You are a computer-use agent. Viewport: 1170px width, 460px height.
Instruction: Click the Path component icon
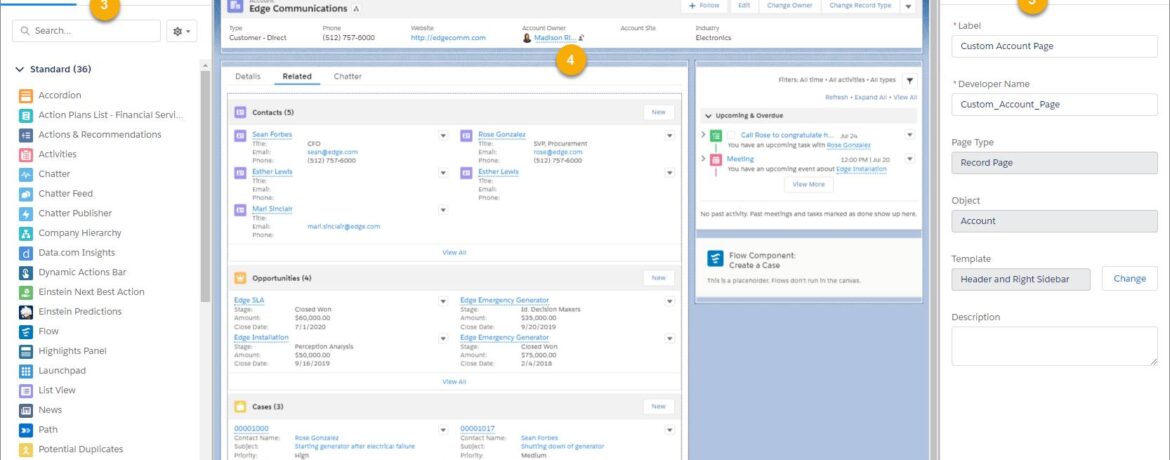(26, 430)
